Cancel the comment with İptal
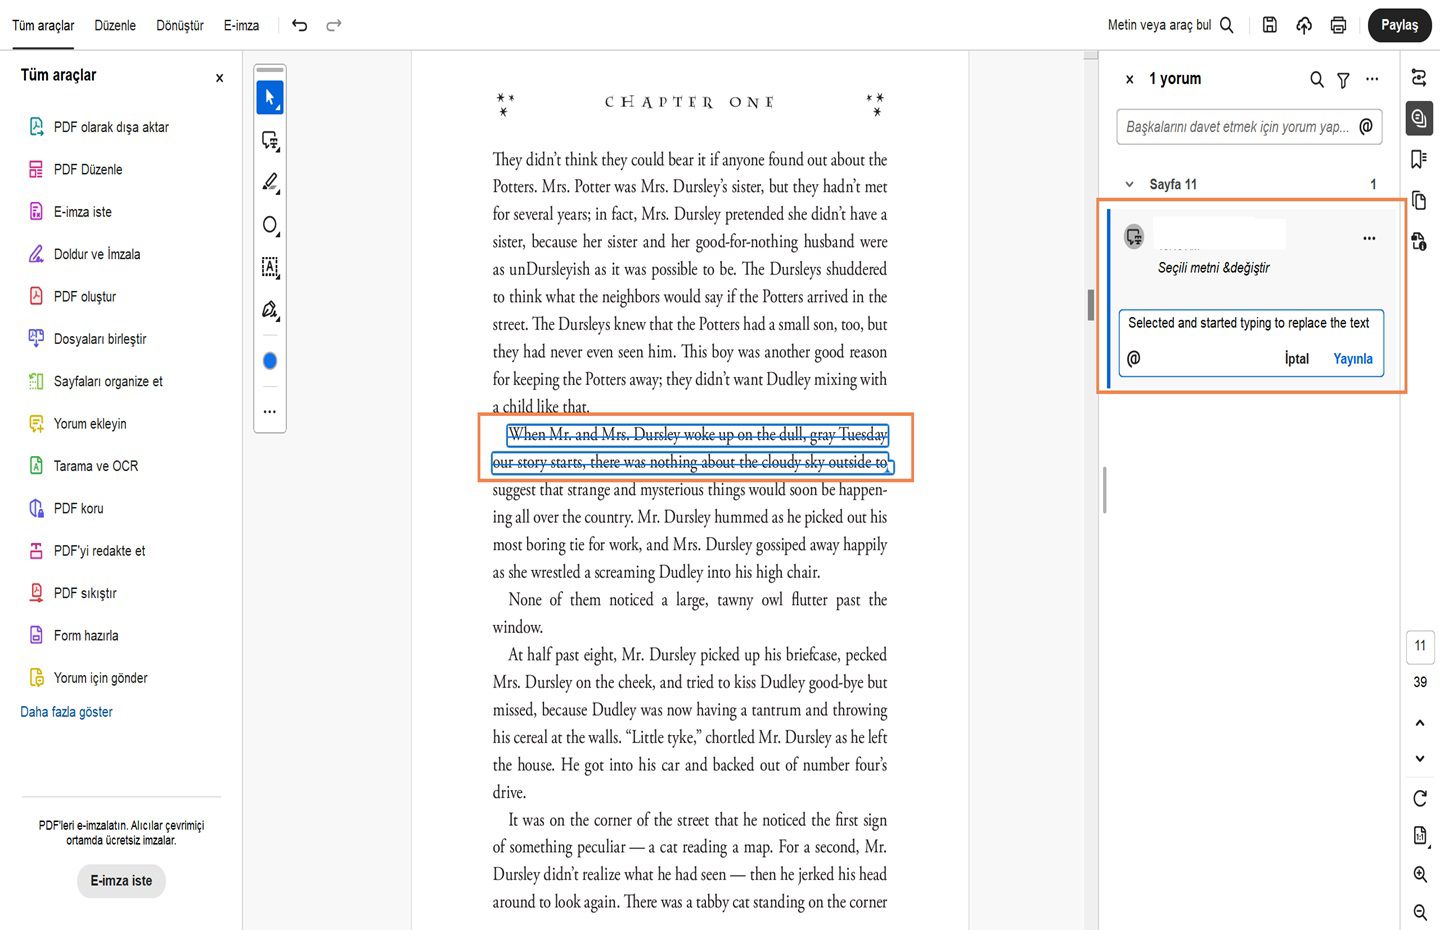1440x930 pixels. click(1297, 359)
